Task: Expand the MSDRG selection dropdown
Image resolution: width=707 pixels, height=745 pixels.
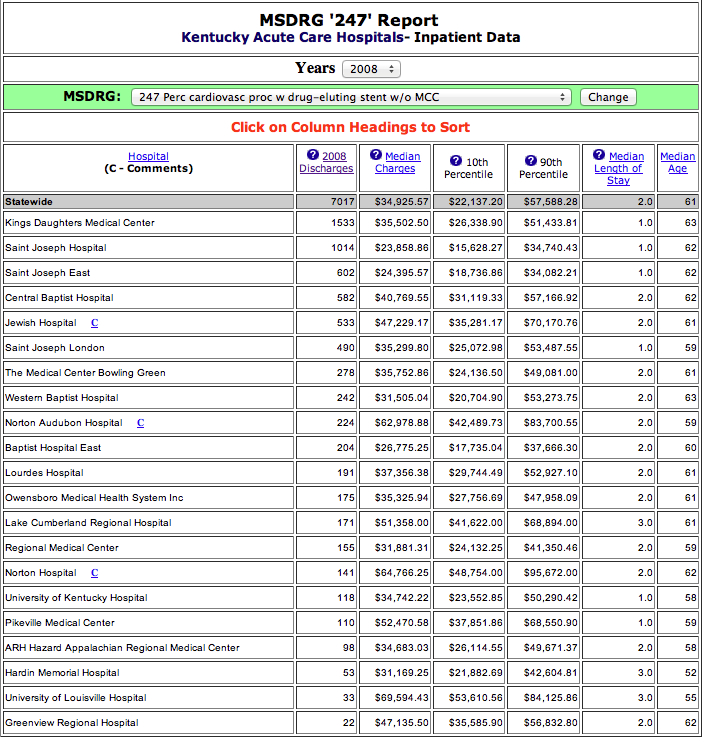Action: coord(351,97)
